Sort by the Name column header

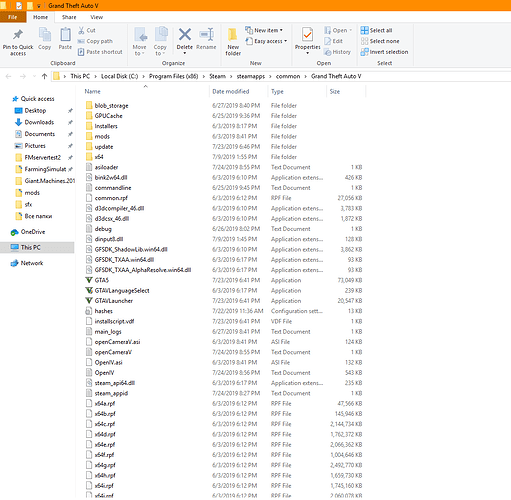[x=92, y=91]
